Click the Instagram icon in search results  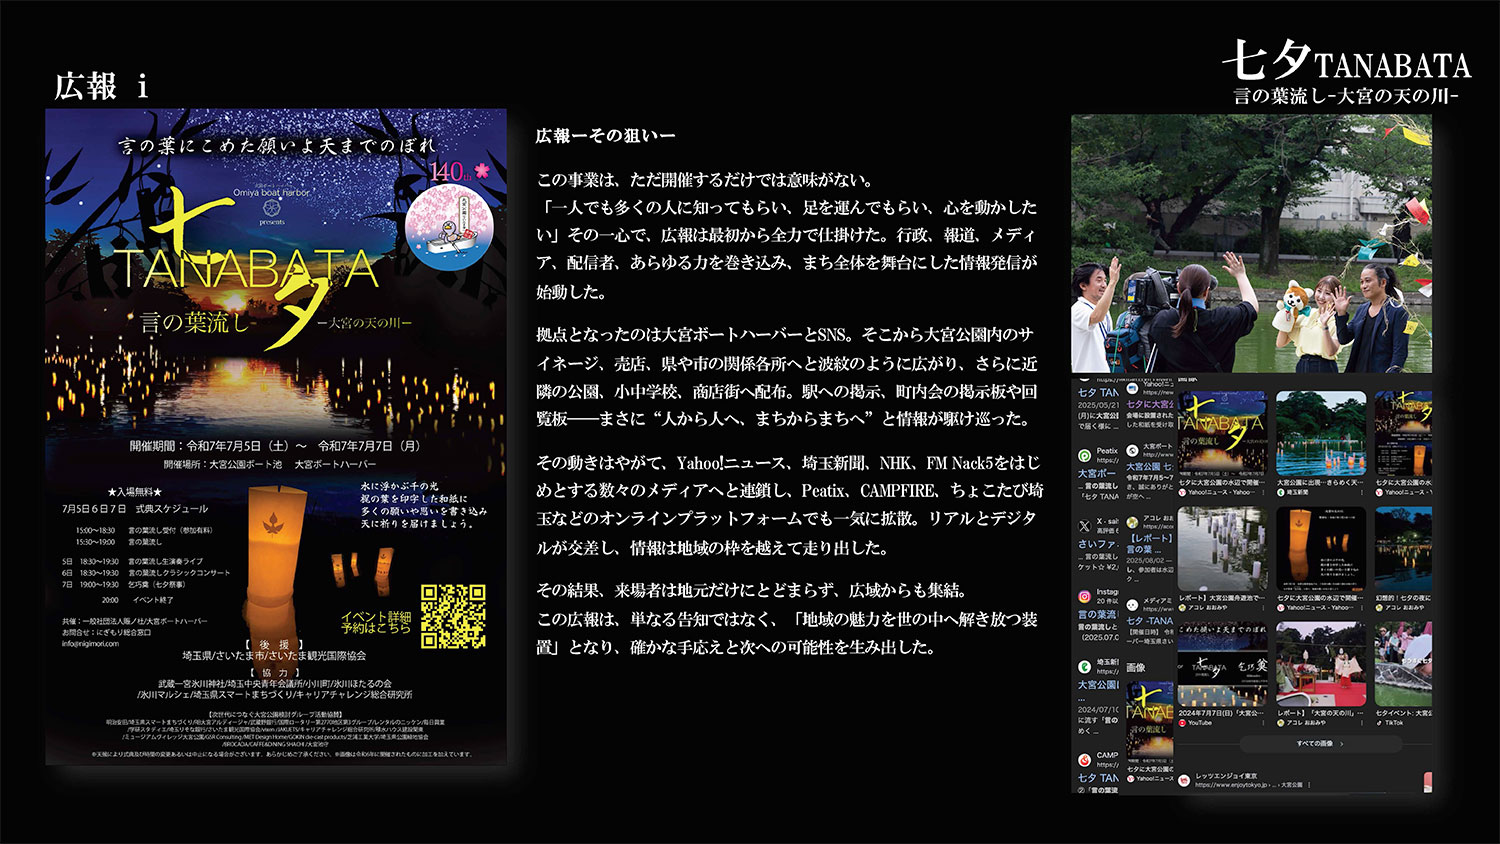1083,597
